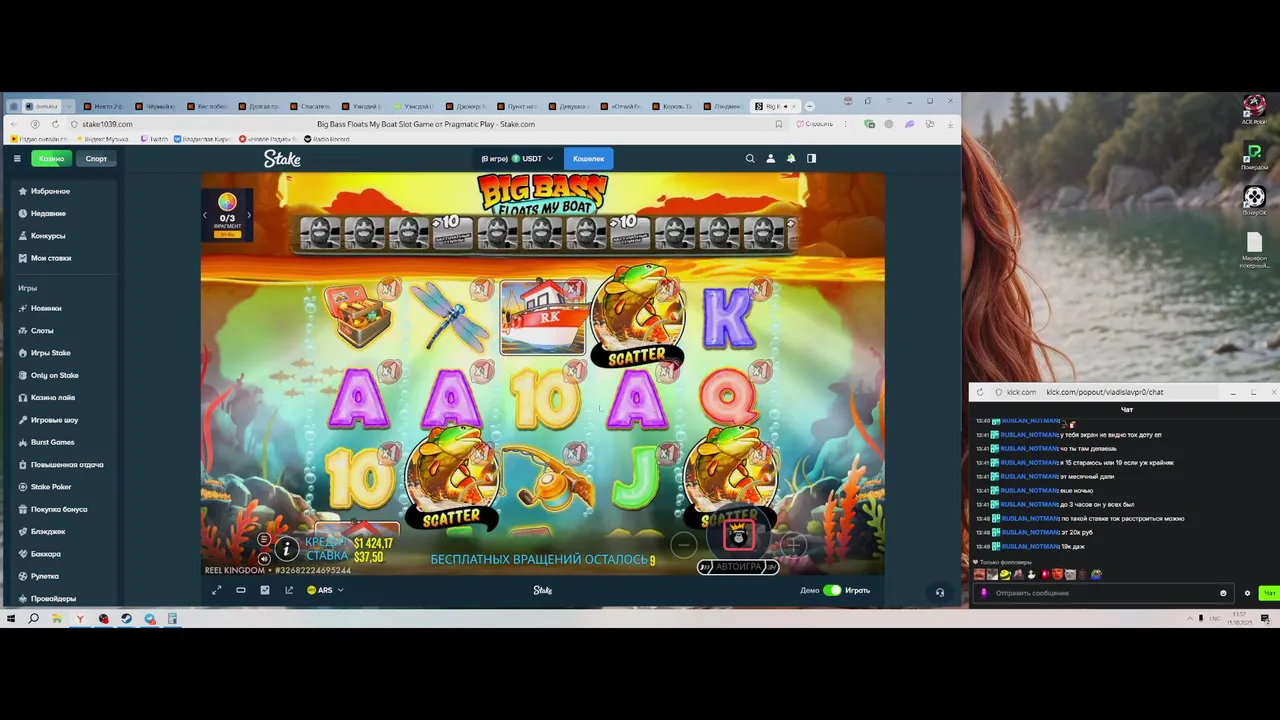
Task: Send message with green Чат button
Action: click(1269, 593)
